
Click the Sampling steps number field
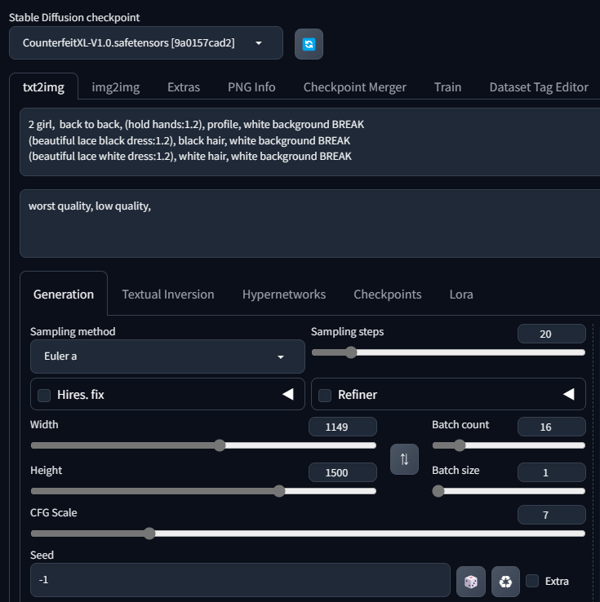click(551, 334)
